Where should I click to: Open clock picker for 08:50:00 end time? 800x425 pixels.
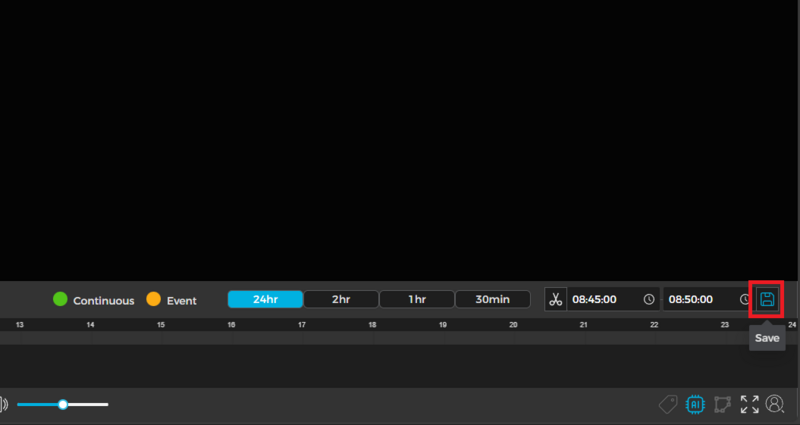[744, 299]
